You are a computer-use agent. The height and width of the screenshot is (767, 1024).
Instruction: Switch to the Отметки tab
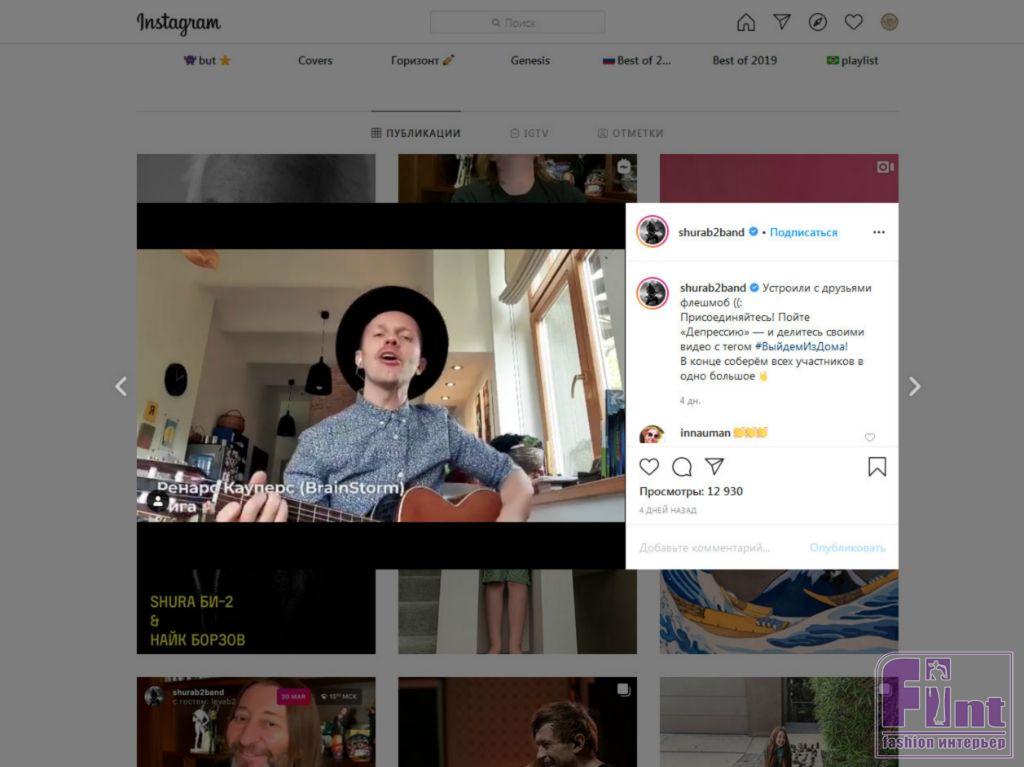[x=630, y=133]
